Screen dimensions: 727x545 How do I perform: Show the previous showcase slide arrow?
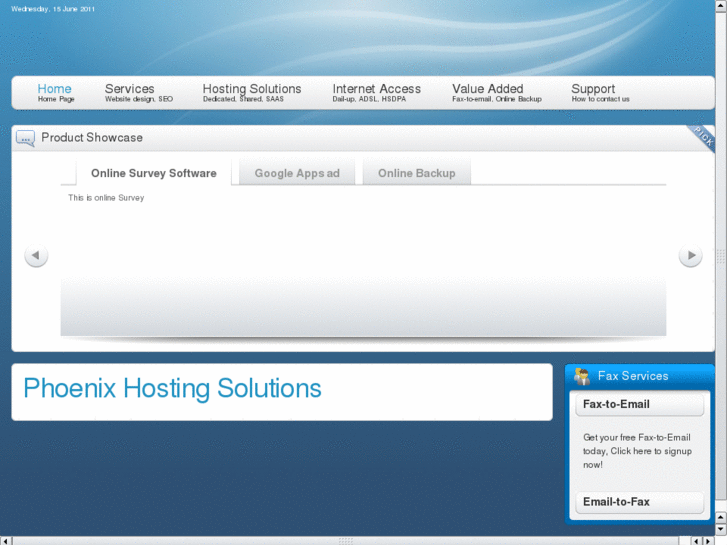[36, 256]
